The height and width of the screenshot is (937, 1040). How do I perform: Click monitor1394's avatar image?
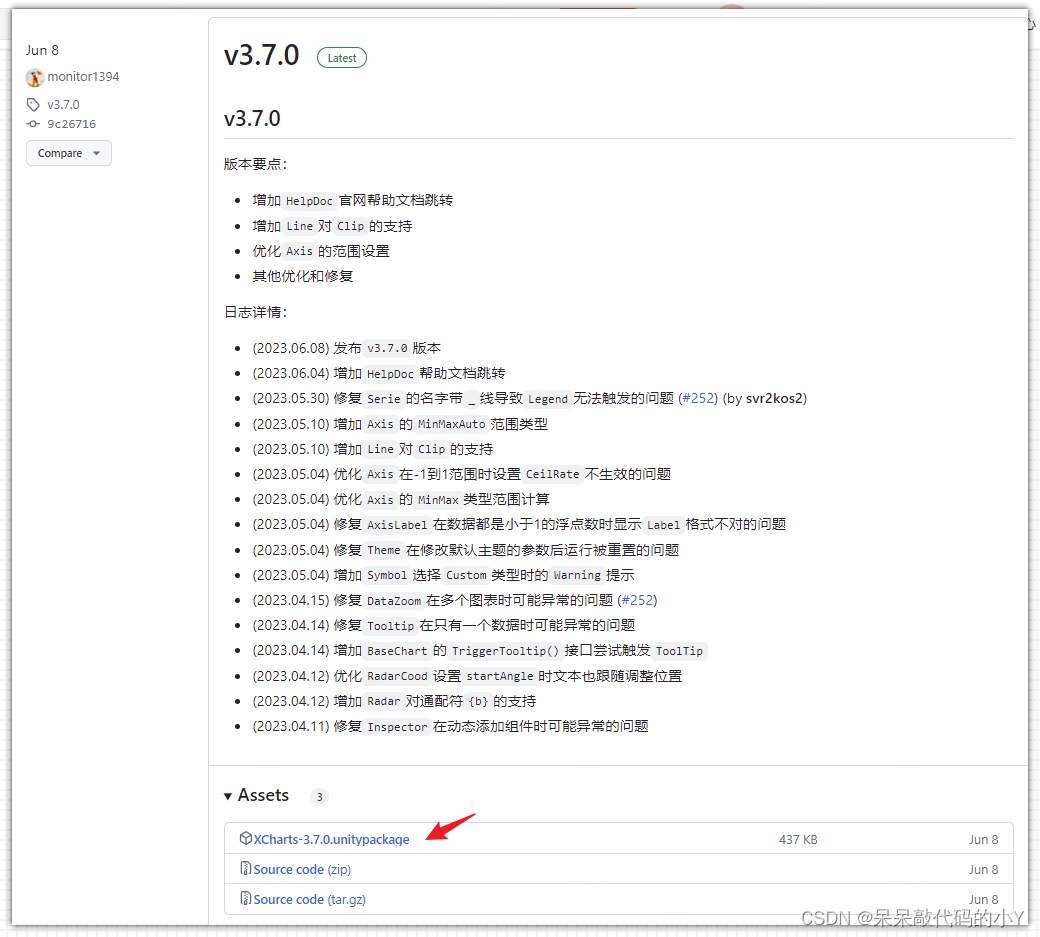click(34, 78)
